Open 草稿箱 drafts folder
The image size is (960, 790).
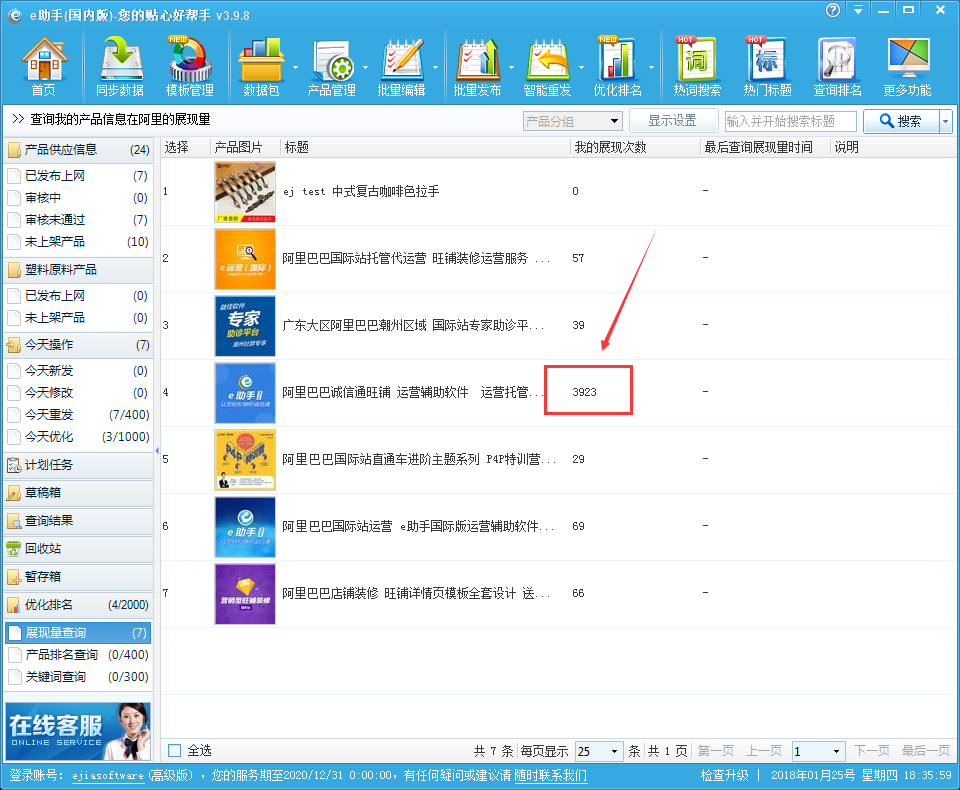point(78,492)
